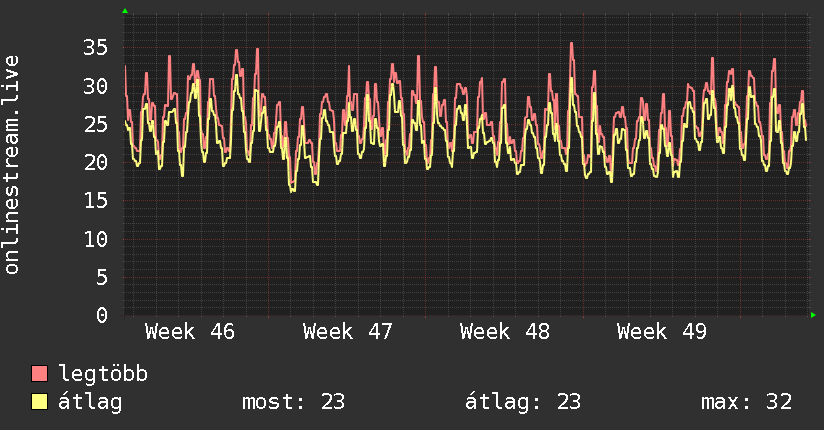
Task: Click the 10 y-axis tick label
Action: point(95,239)
